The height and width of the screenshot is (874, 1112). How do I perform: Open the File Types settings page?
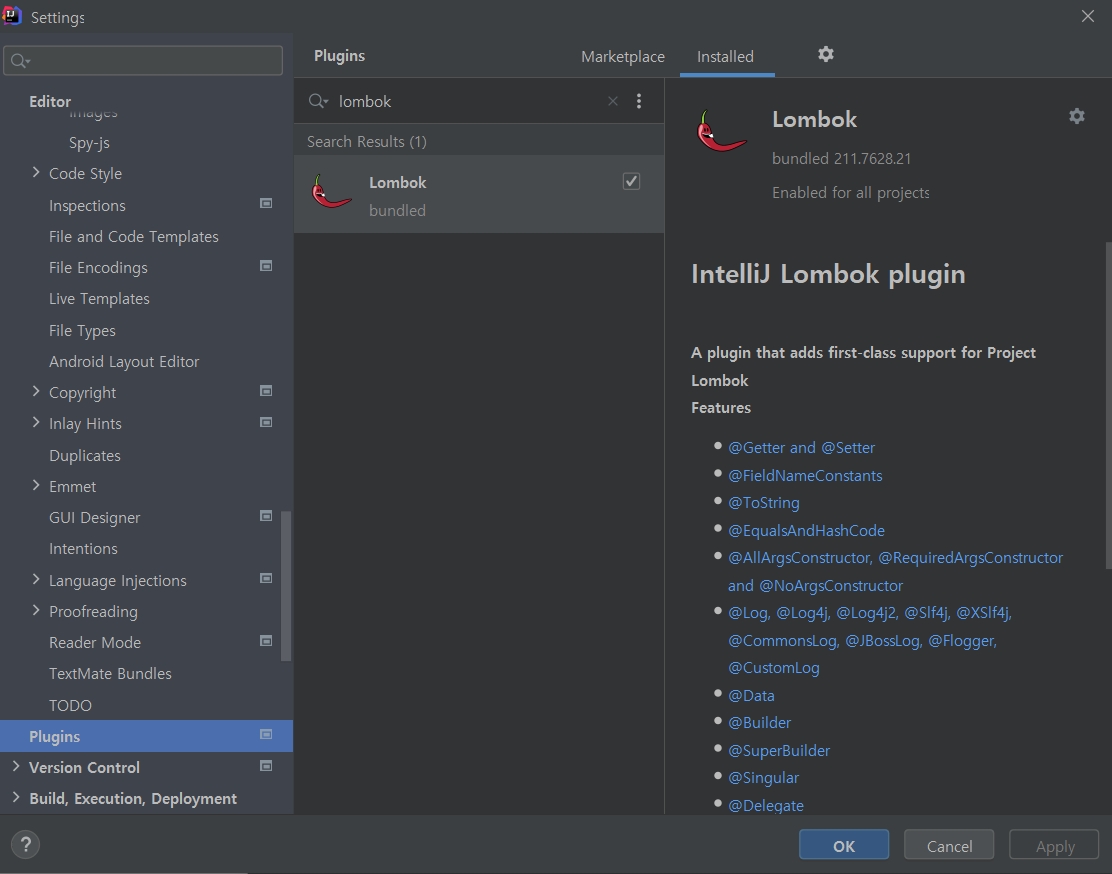point(82,331)
